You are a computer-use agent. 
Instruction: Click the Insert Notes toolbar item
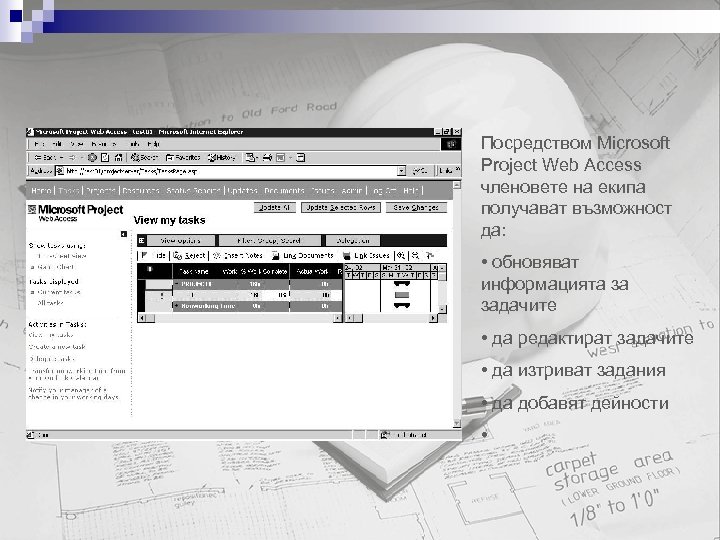tap(238, 256)
